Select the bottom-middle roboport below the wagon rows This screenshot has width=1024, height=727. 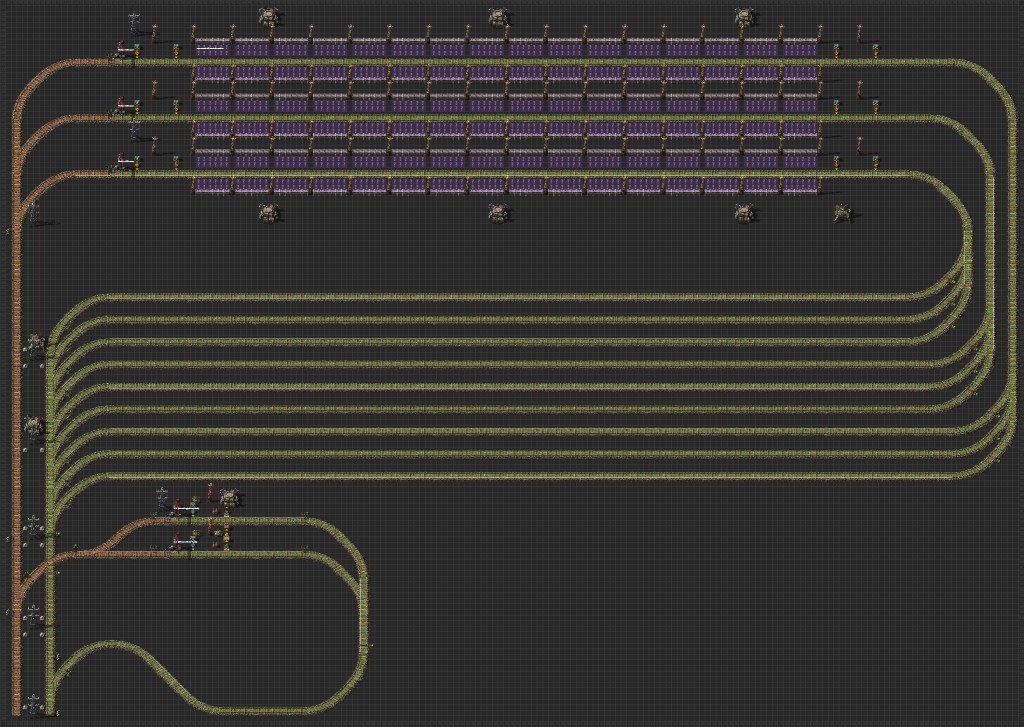click(498, 212)
